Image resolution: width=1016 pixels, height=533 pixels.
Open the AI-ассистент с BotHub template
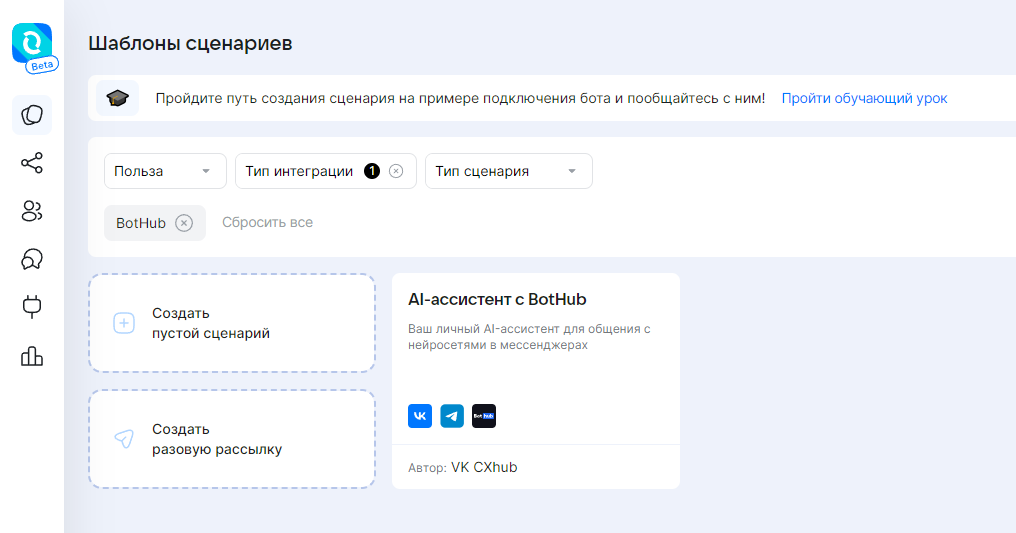coord(536,381)
